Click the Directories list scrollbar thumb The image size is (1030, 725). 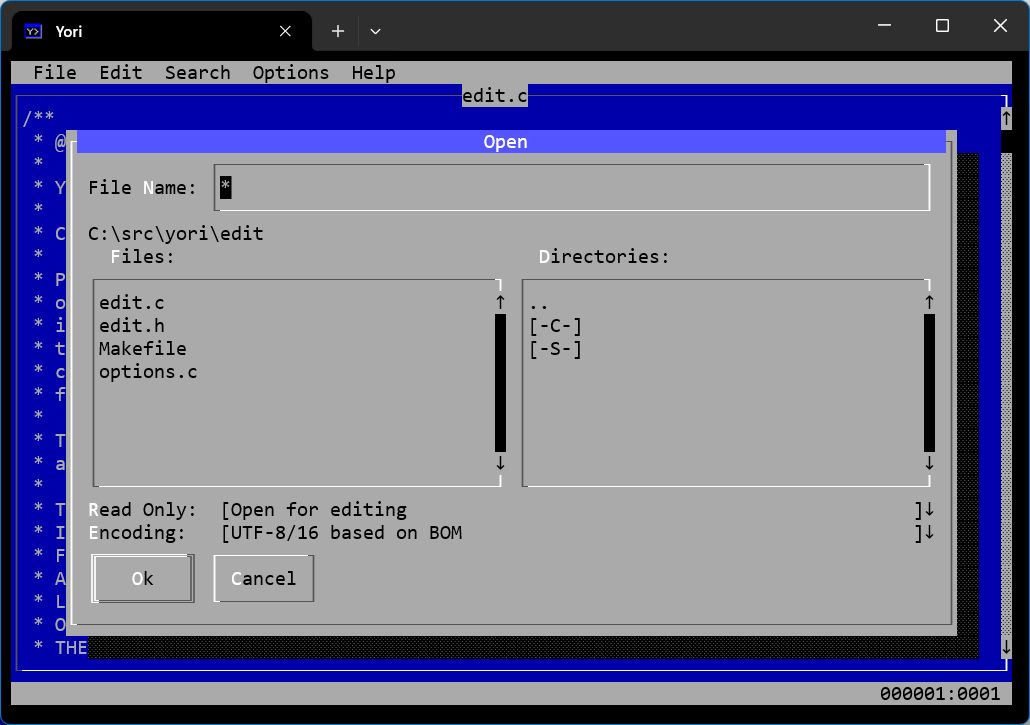[929, 383]
